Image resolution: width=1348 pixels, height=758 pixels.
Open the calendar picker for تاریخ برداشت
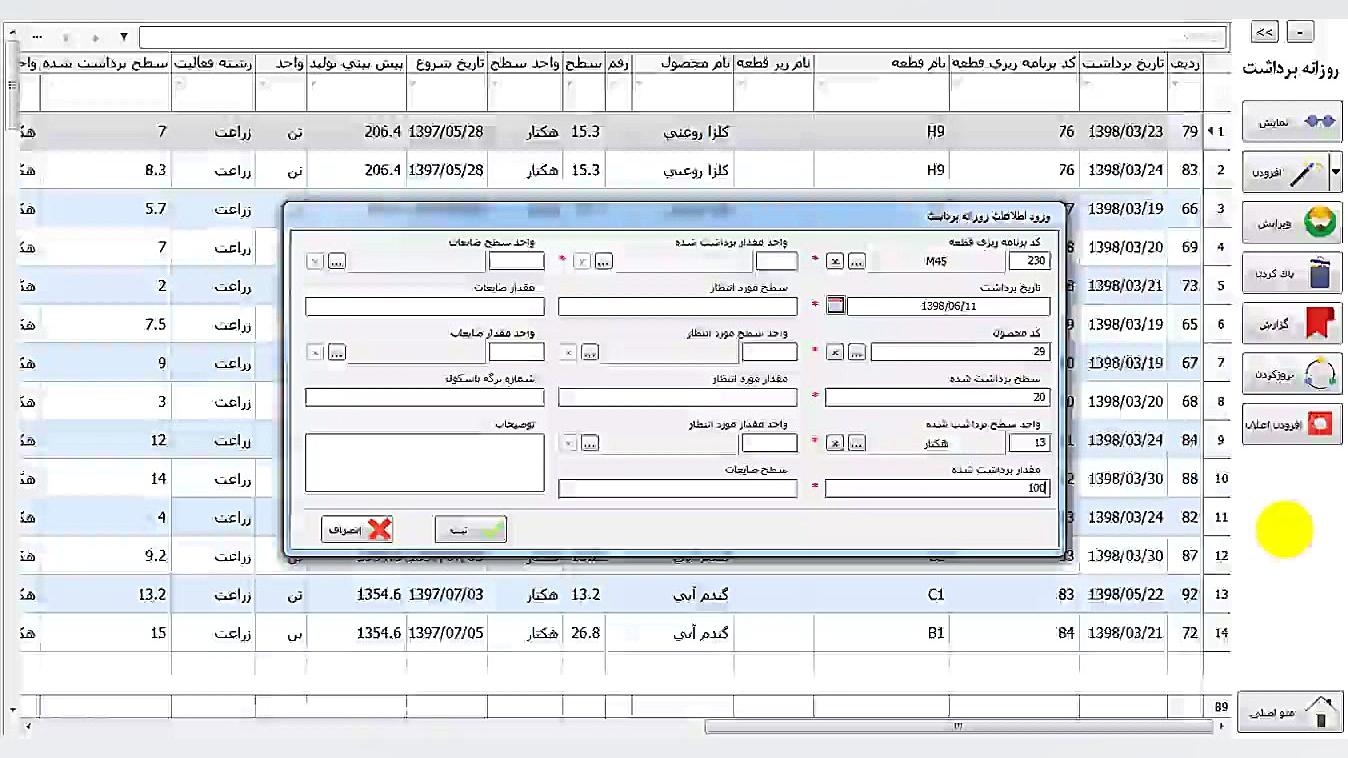[x=836, y=306]
